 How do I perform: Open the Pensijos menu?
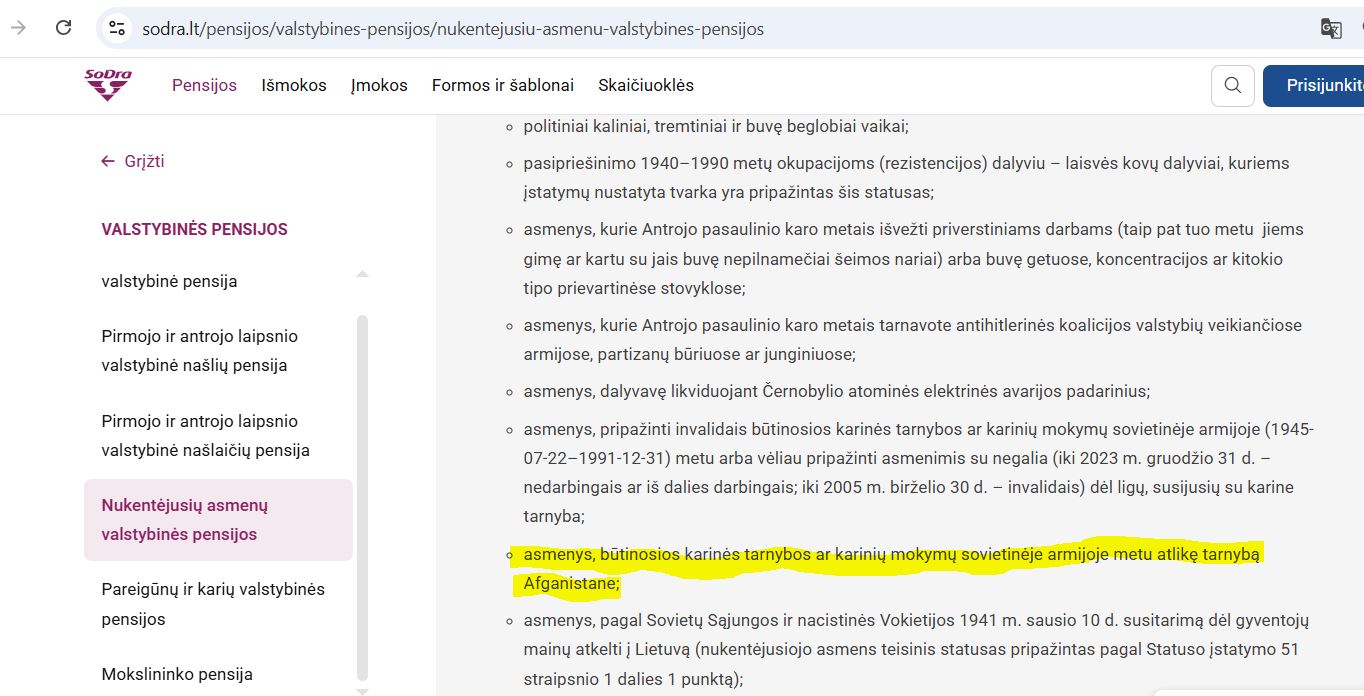click(204, 86)
